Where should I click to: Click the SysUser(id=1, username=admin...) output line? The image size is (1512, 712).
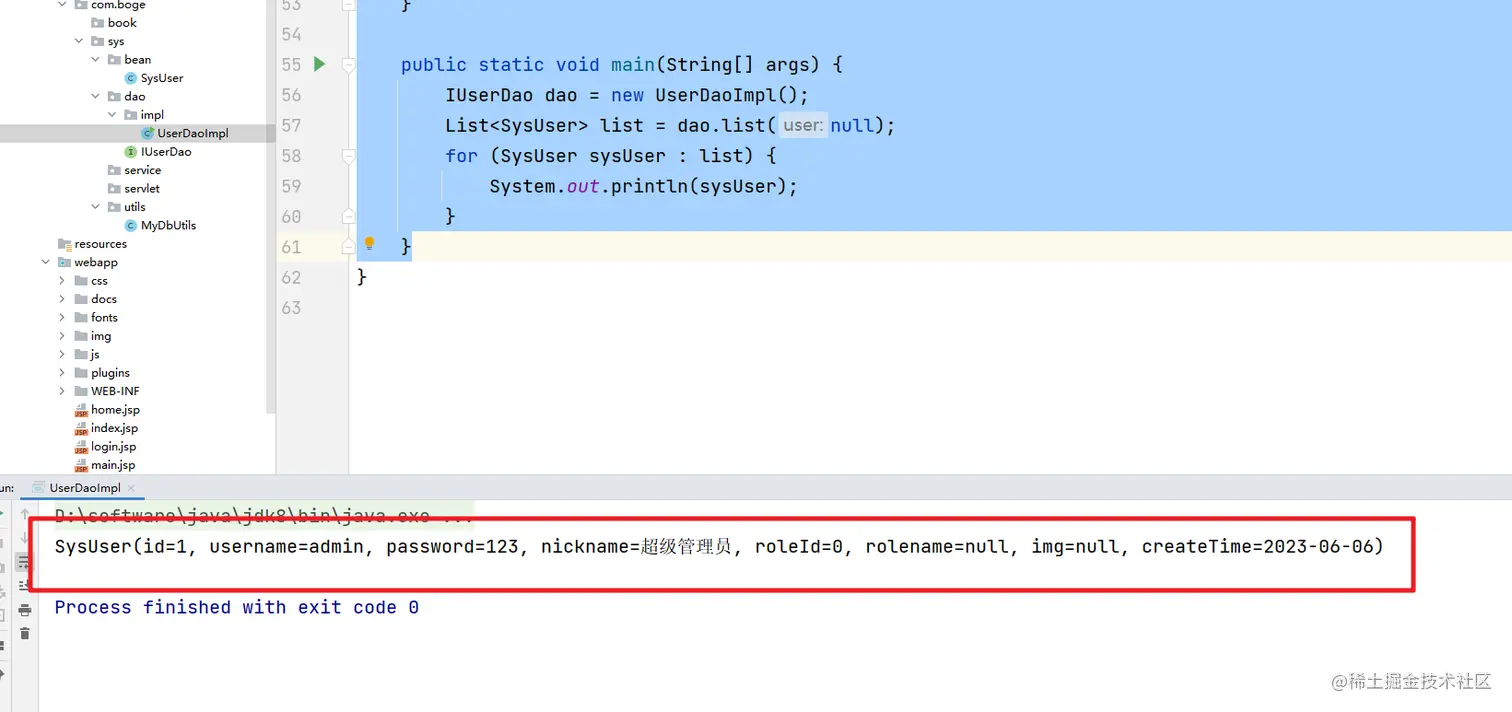pyautogui.click(x=719, y=546)
